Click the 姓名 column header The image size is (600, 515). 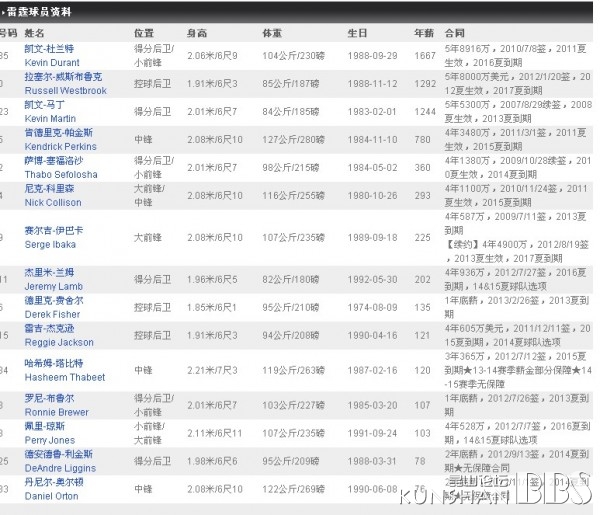(x=34, y=33)
